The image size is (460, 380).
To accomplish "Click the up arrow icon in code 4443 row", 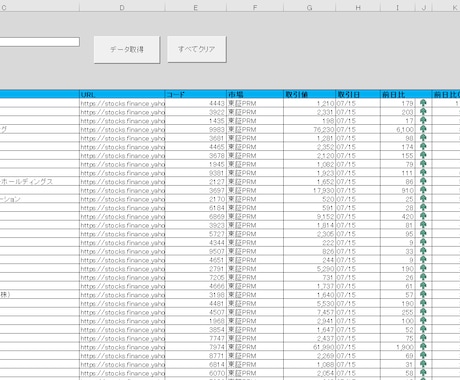I will click(x=423, y=103).
